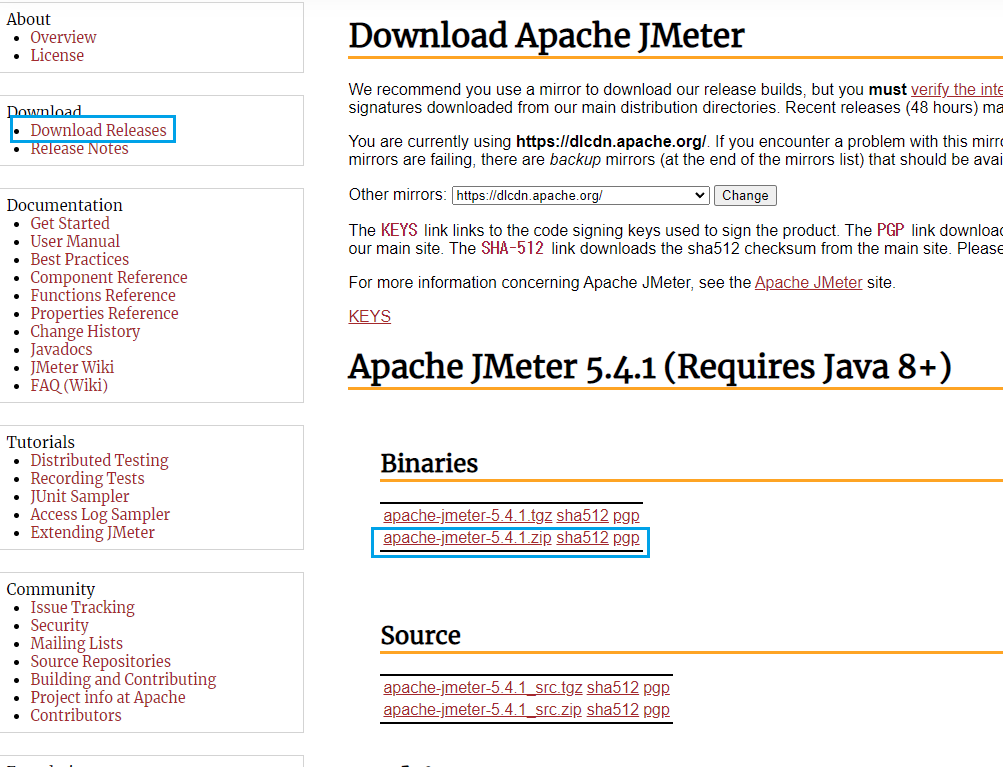Viewport: 1003px width, 767px height.
Task: Download apache-jmeter-5.4.1.tgz binary
Action: tap(467, 516)
